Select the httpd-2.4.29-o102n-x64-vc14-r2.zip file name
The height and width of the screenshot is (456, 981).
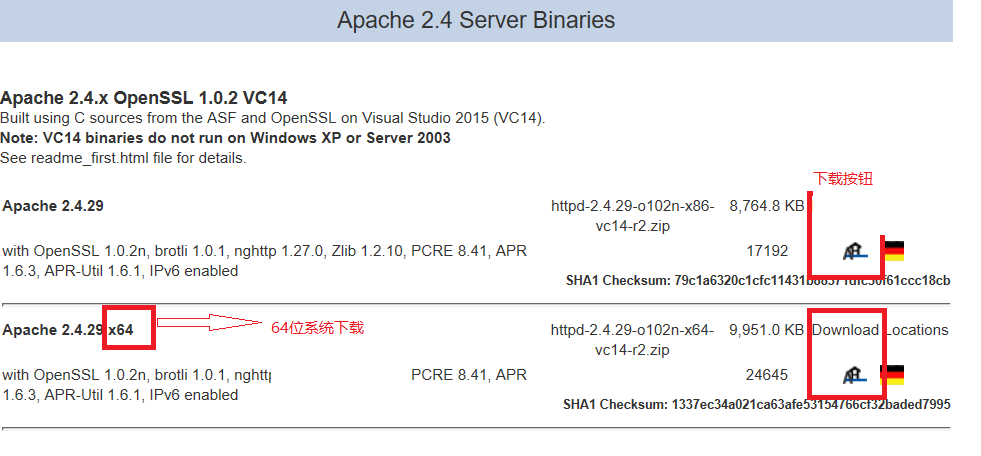633,340
